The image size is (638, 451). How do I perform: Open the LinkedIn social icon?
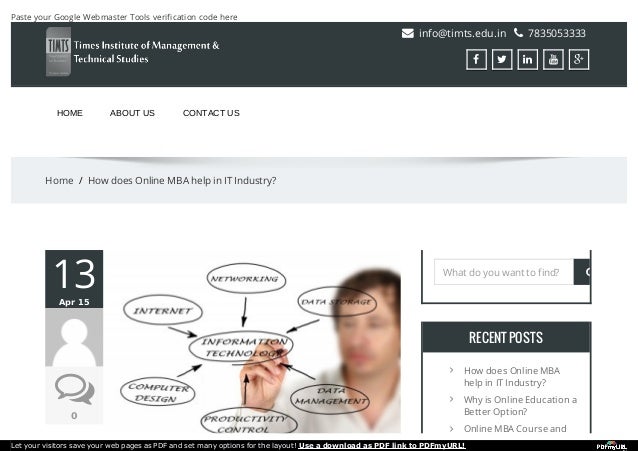pos(527,60)
